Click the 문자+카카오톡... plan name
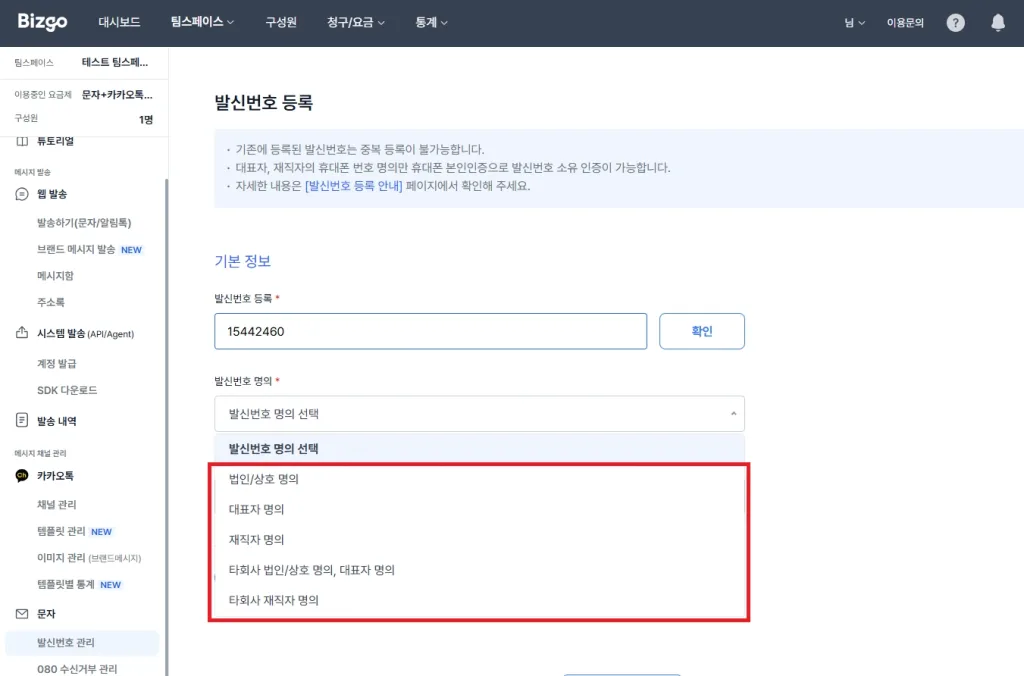This screenshot has height=676, width=1024. click(117, 95)
